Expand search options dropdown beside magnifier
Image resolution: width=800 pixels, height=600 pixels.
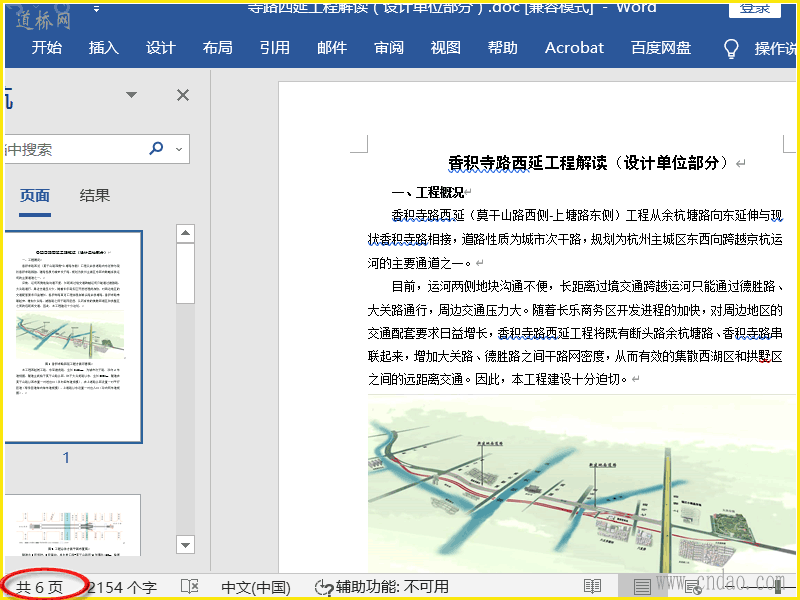(179, 149)
